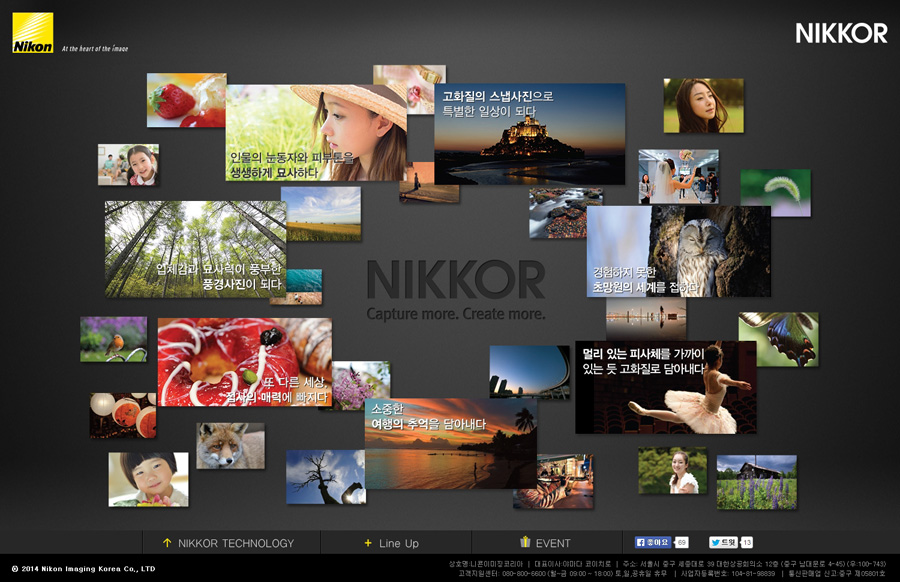Image resolution: width=900 pixels, height=582 pixels.
Task: Click the up arrow icon beside NIKKOR TECHNOLOGY
Action: click(x=167, y=543)
